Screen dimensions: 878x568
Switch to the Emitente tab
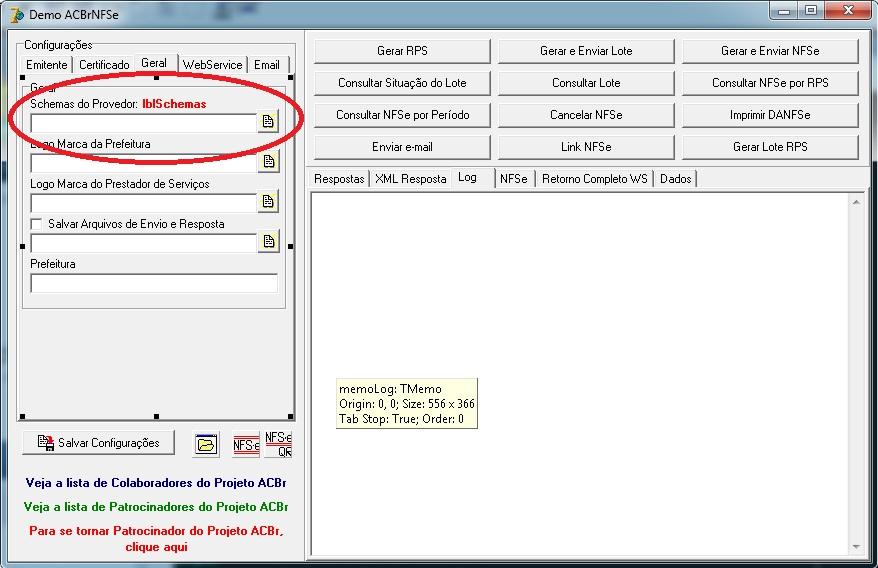(46, 65)
